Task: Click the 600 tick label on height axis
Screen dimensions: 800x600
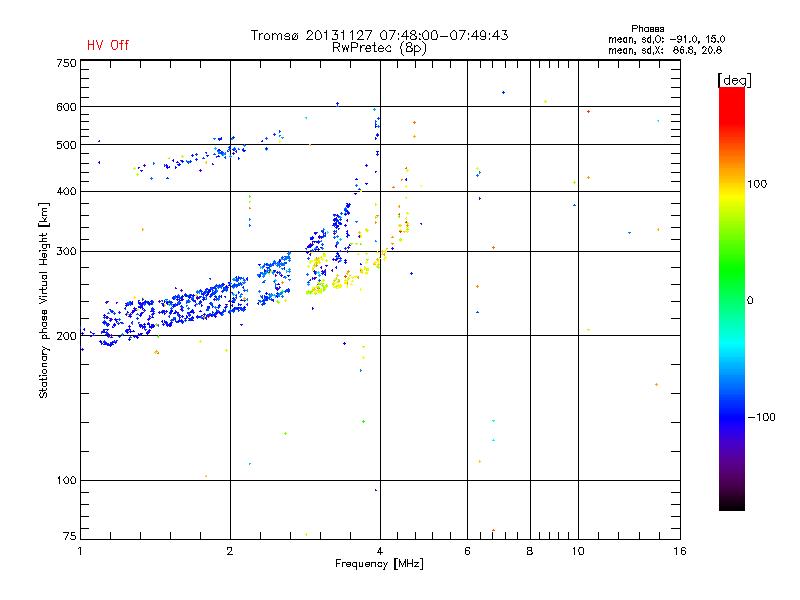Action: pos(66,107)
